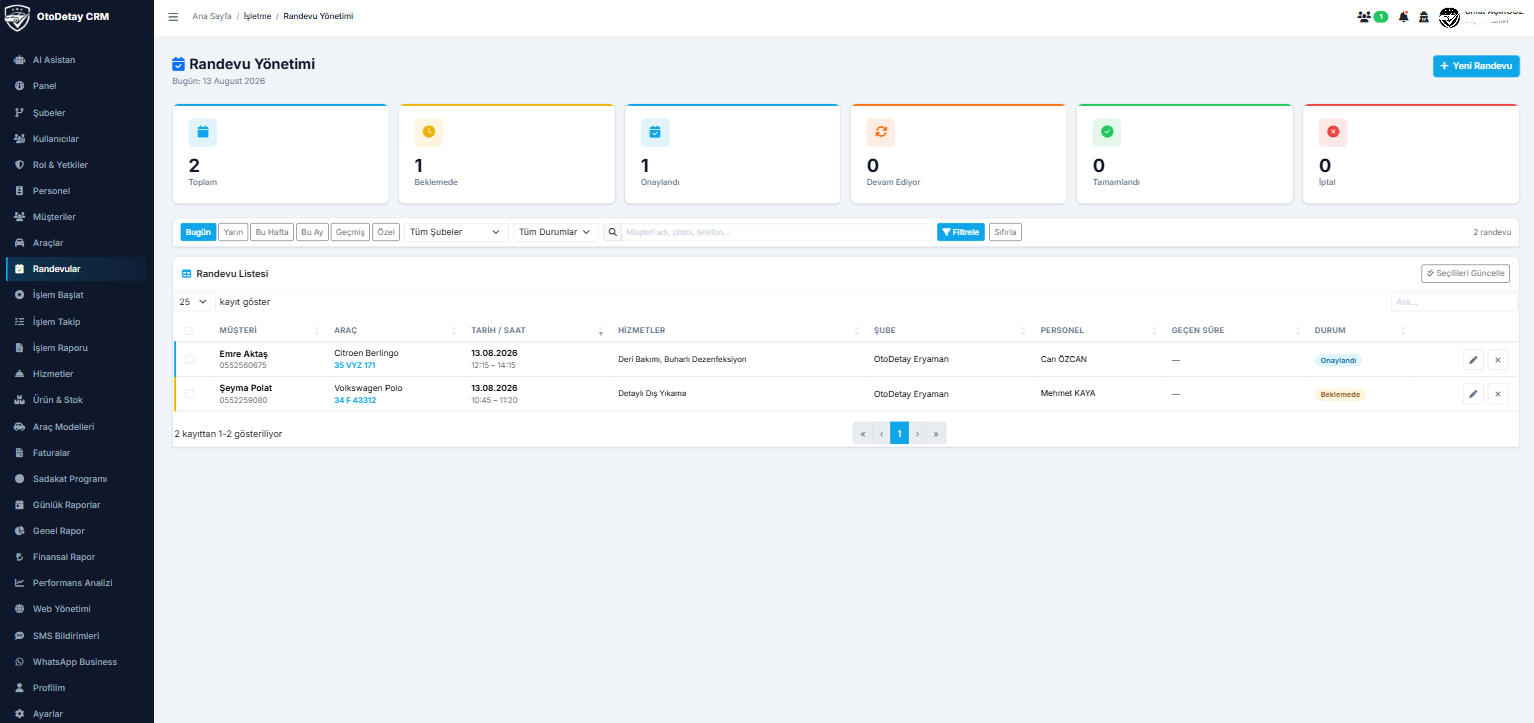The width and height of the screenshot is (1534, 723).
Task: Click the Filtrele button
Action: click(961, 232)
